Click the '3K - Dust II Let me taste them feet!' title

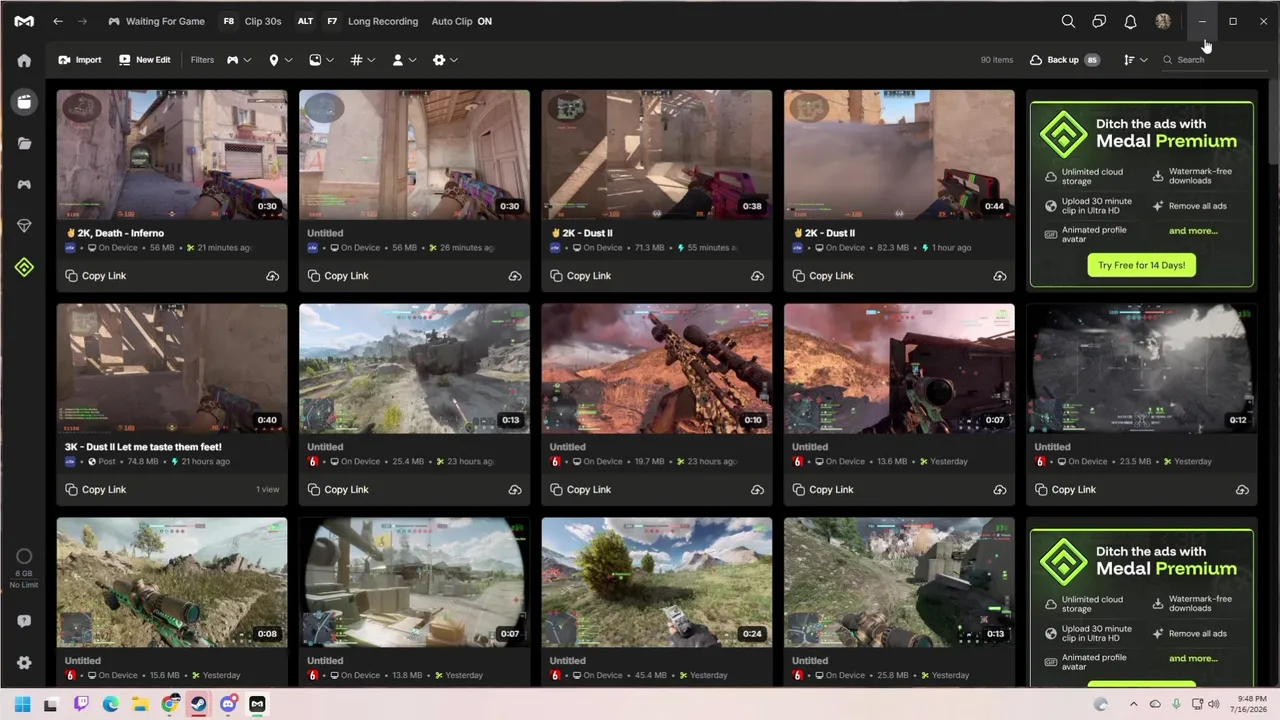[143, 447]
